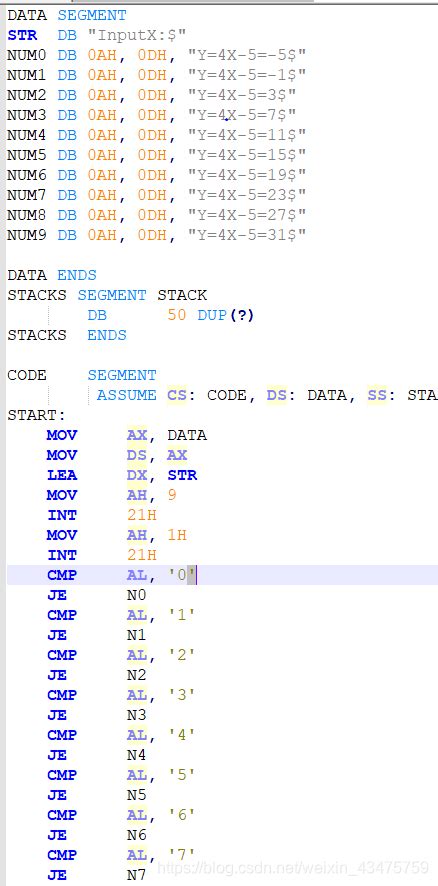The image size is (438, 886).
Task: Select the NUM5 label
Action: click(27, 155)
